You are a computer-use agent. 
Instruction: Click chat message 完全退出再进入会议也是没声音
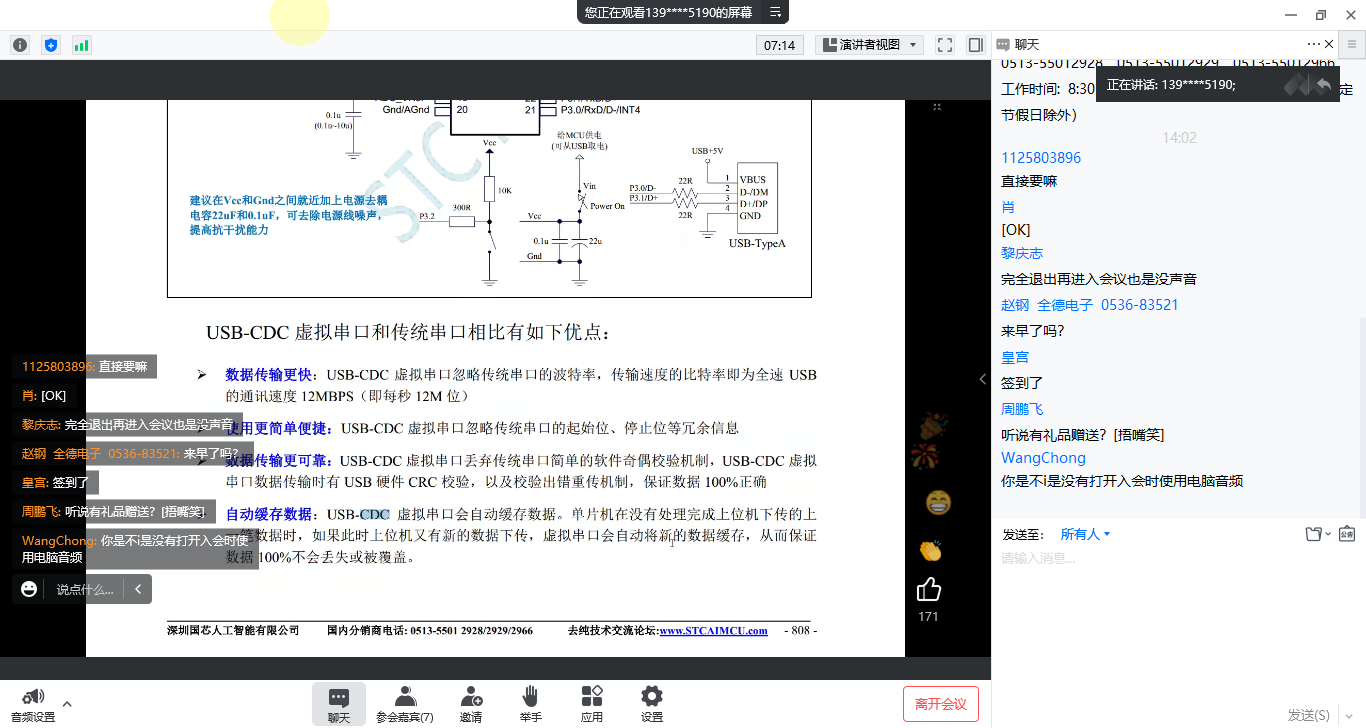click(1099, 279)
